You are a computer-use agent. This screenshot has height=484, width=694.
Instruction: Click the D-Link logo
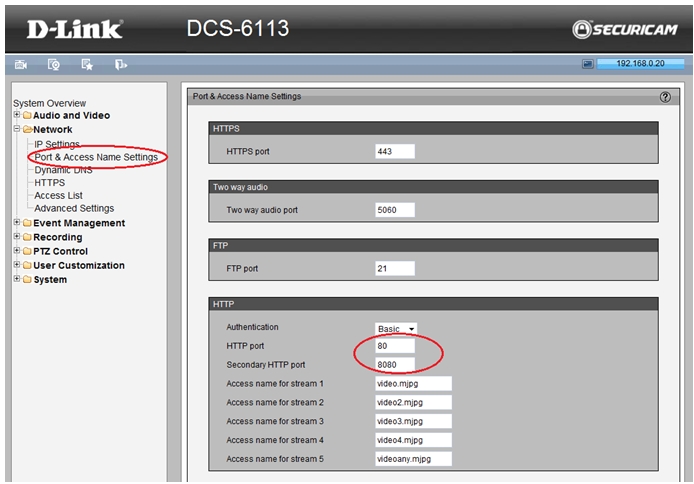74,29
